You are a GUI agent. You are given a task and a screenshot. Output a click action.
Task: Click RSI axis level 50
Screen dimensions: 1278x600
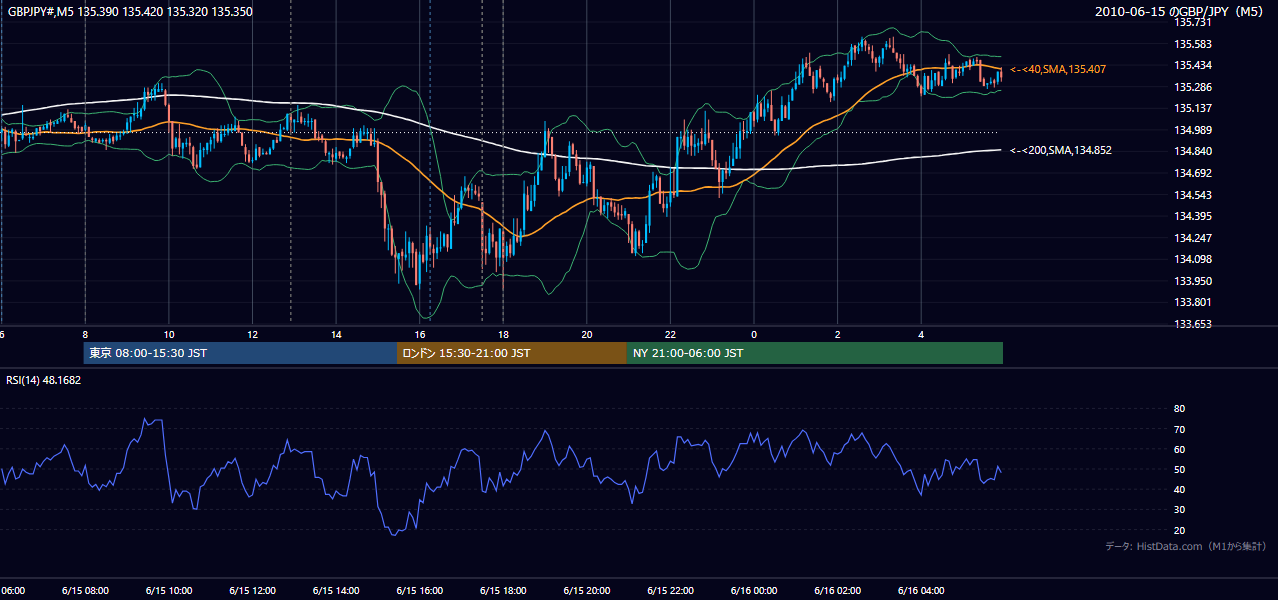tap(1179, 469)
